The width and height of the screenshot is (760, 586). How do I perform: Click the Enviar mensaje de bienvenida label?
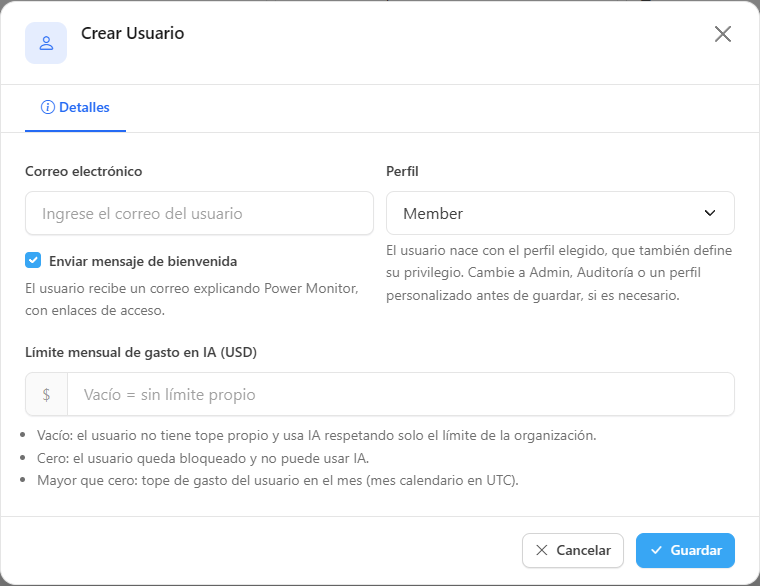(x=143, y=261)
